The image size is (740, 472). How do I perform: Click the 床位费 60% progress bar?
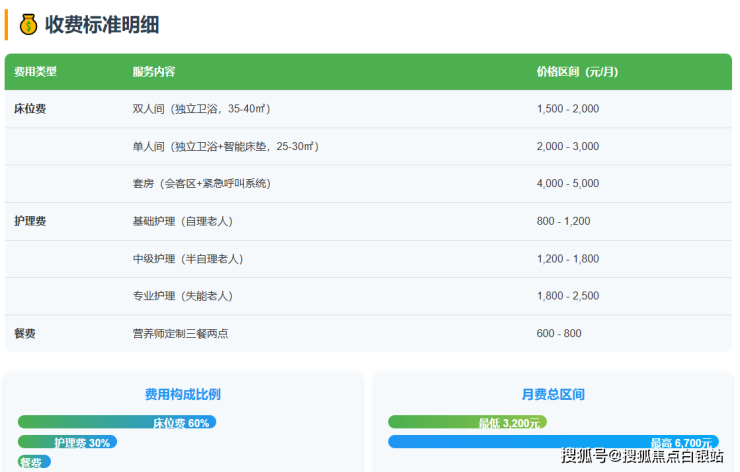coord(117,423)
